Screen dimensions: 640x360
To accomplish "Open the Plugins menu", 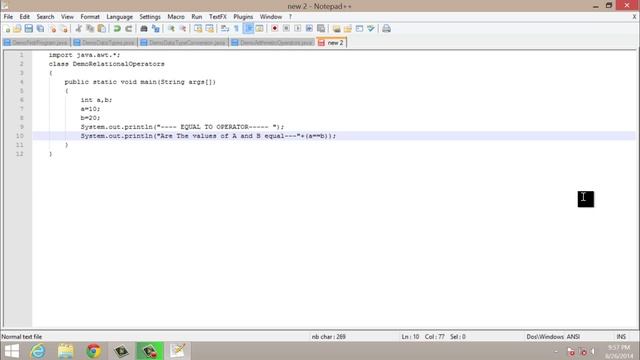I will [x=243, y=17].
